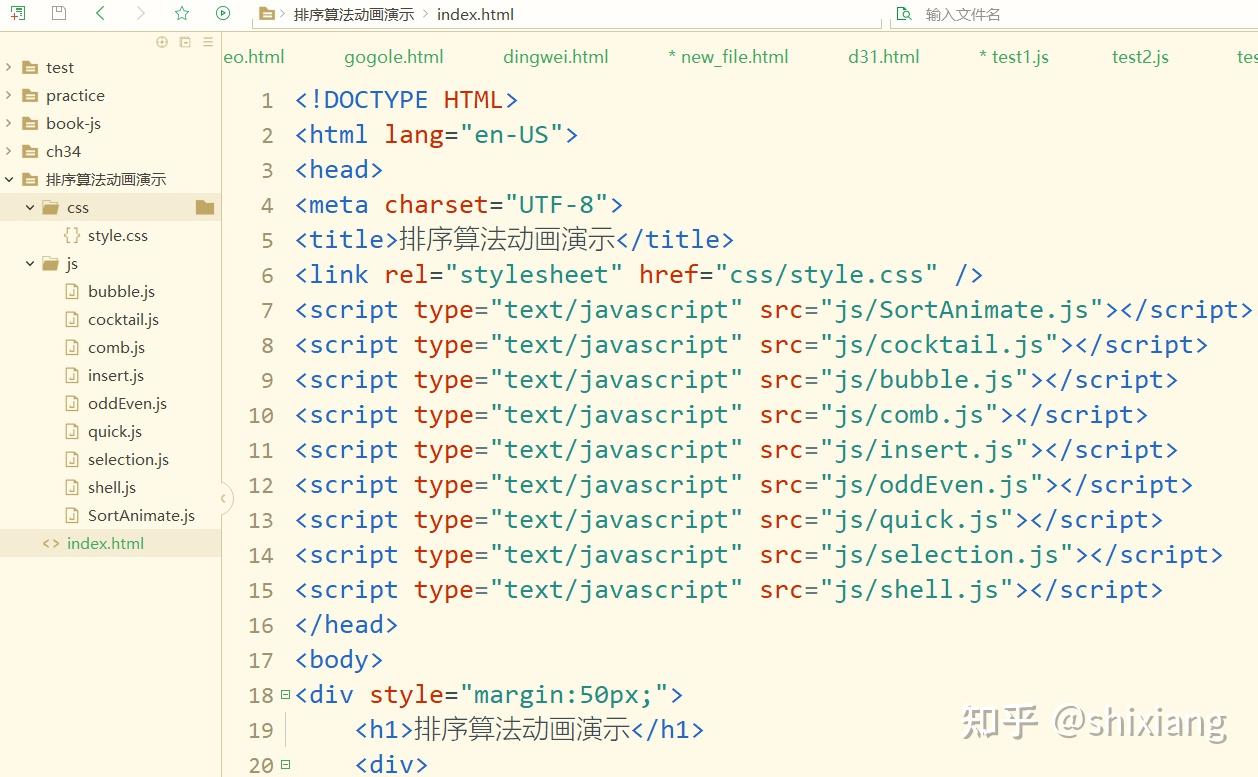This screenshot has height=777, width=1258.
Task: Collapse the css folder
Action: pyautogui.click(x=30, y=207)
